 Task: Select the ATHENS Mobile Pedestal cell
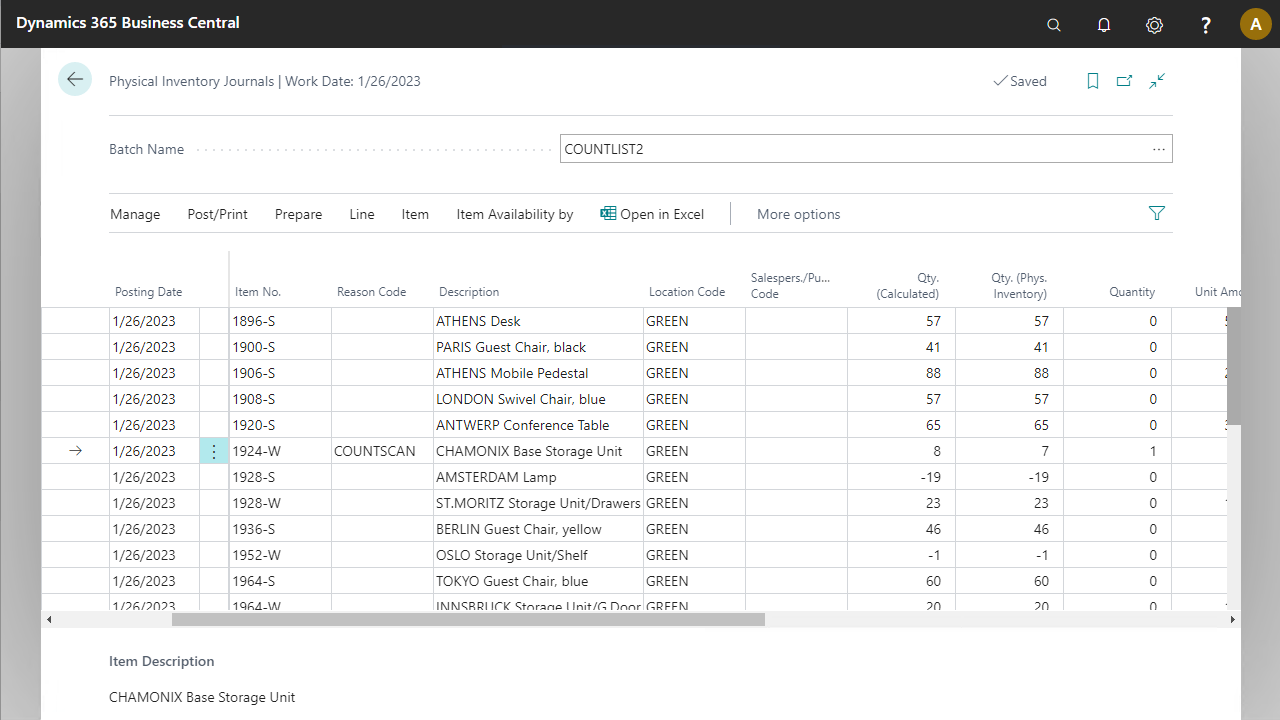(x=538, y=373)
